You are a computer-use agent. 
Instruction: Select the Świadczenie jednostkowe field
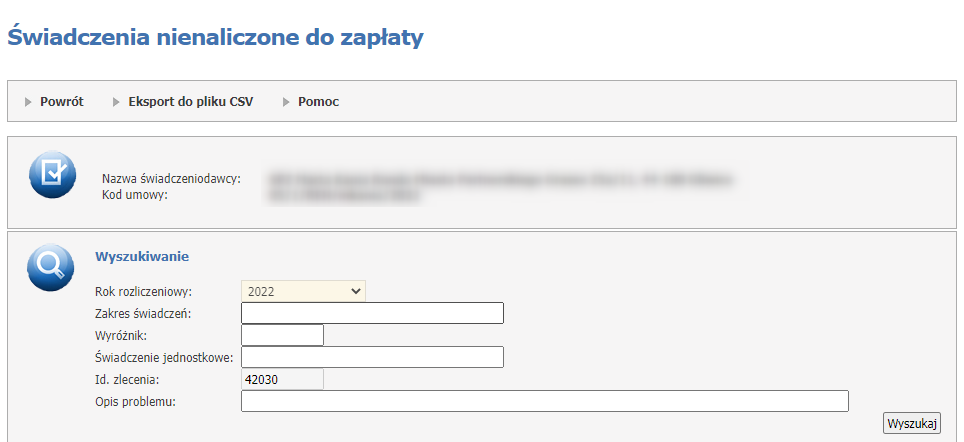[x=372, y=357]
